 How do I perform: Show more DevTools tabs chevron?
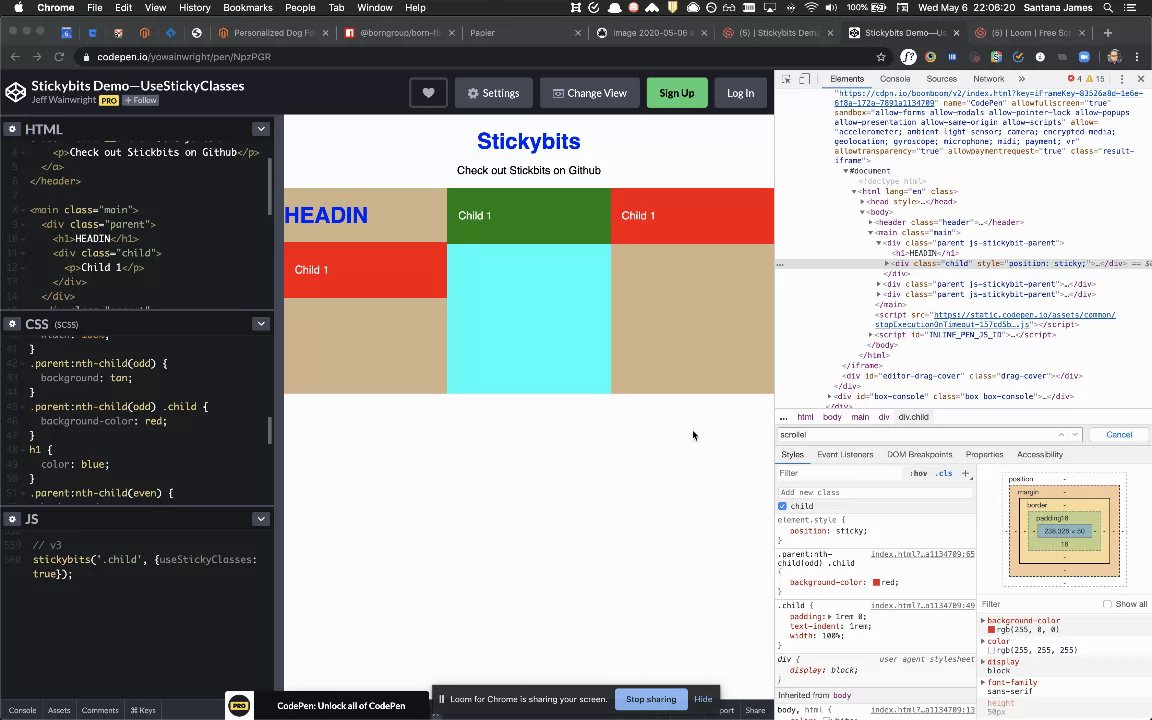[x=1021, y=79]
